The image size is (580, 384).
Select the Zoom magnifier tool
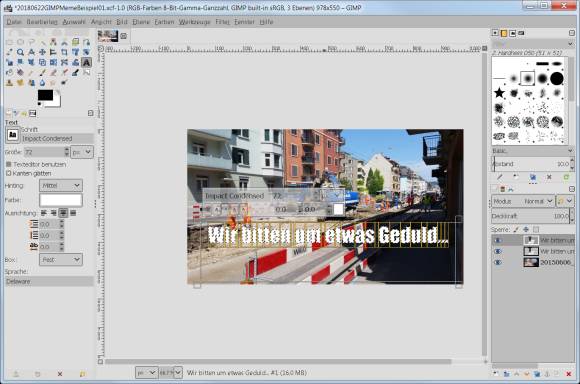[x=20, y=52]
